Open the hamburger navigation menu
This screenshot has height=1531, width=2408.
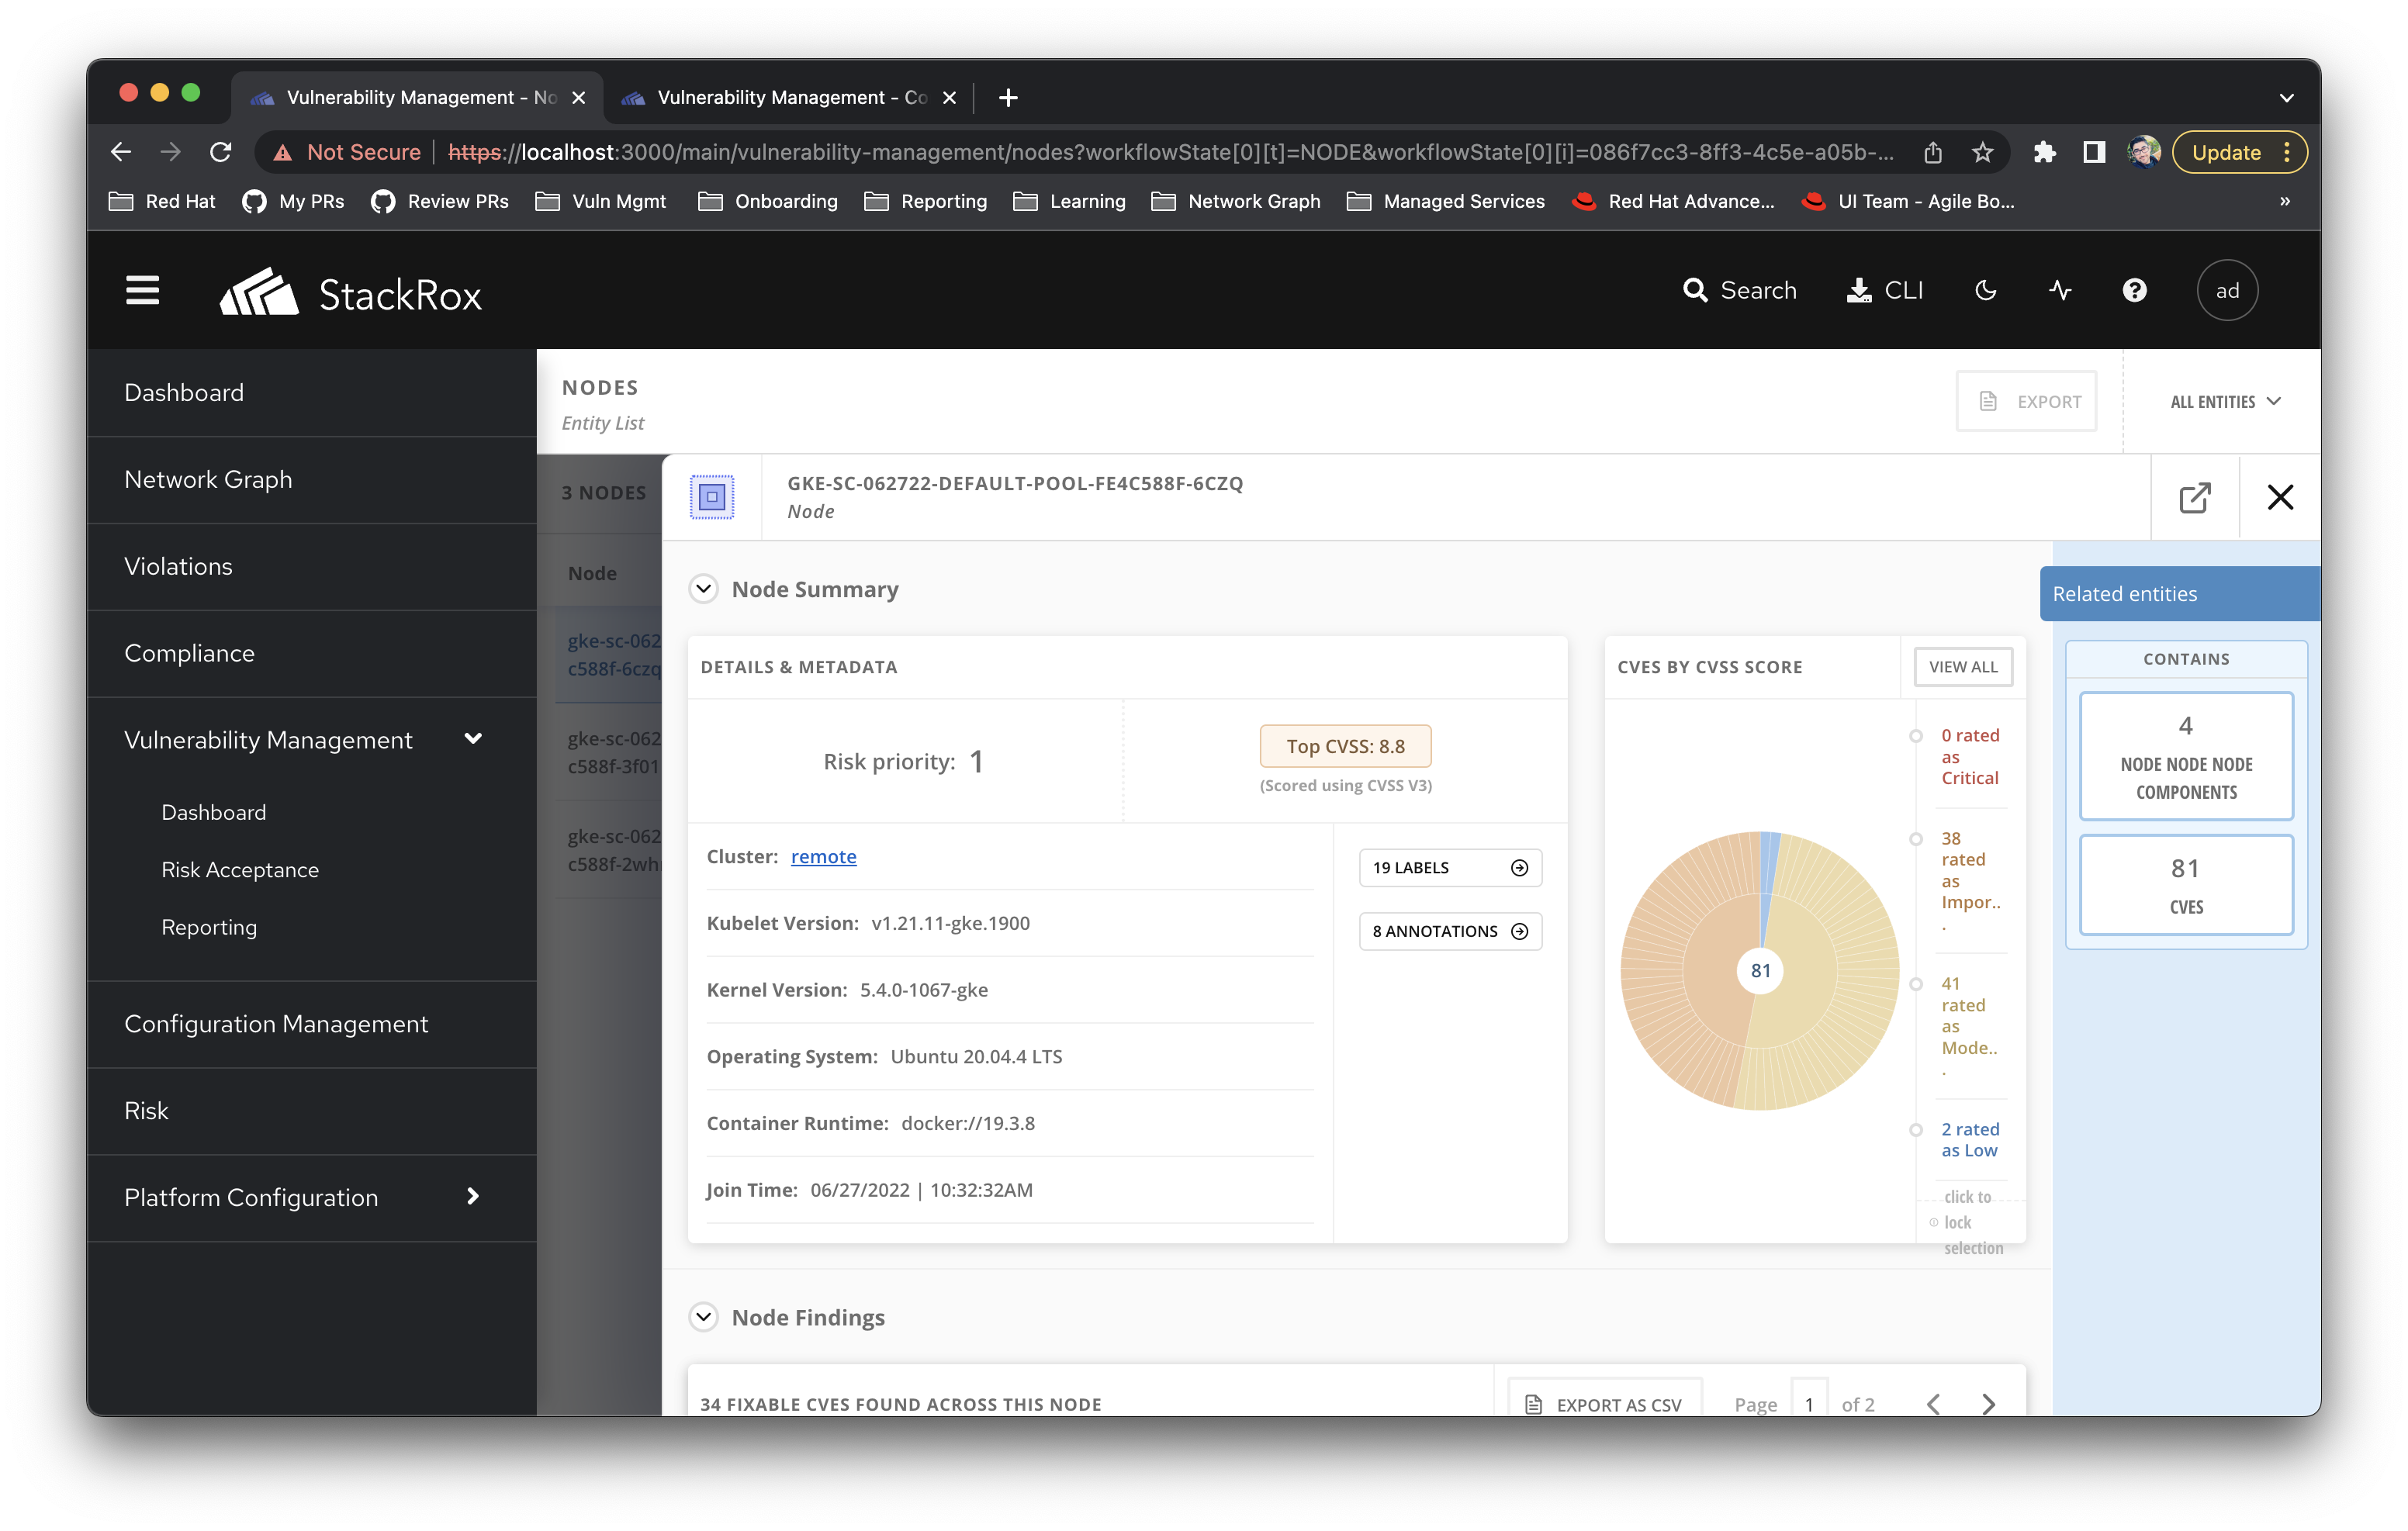pyautogui.click(x=142, y=290)
